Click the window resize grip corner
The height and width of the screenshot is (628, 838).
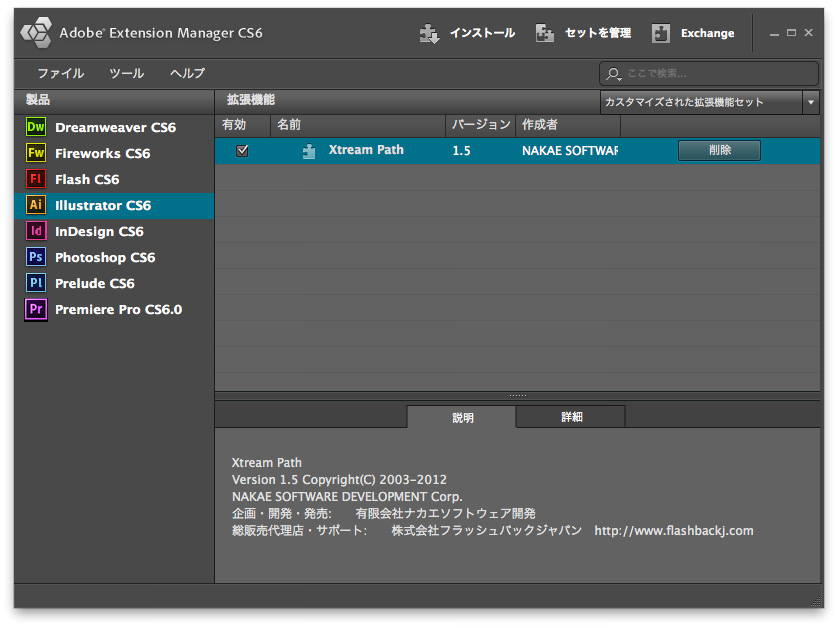click(x=816, y=600)
